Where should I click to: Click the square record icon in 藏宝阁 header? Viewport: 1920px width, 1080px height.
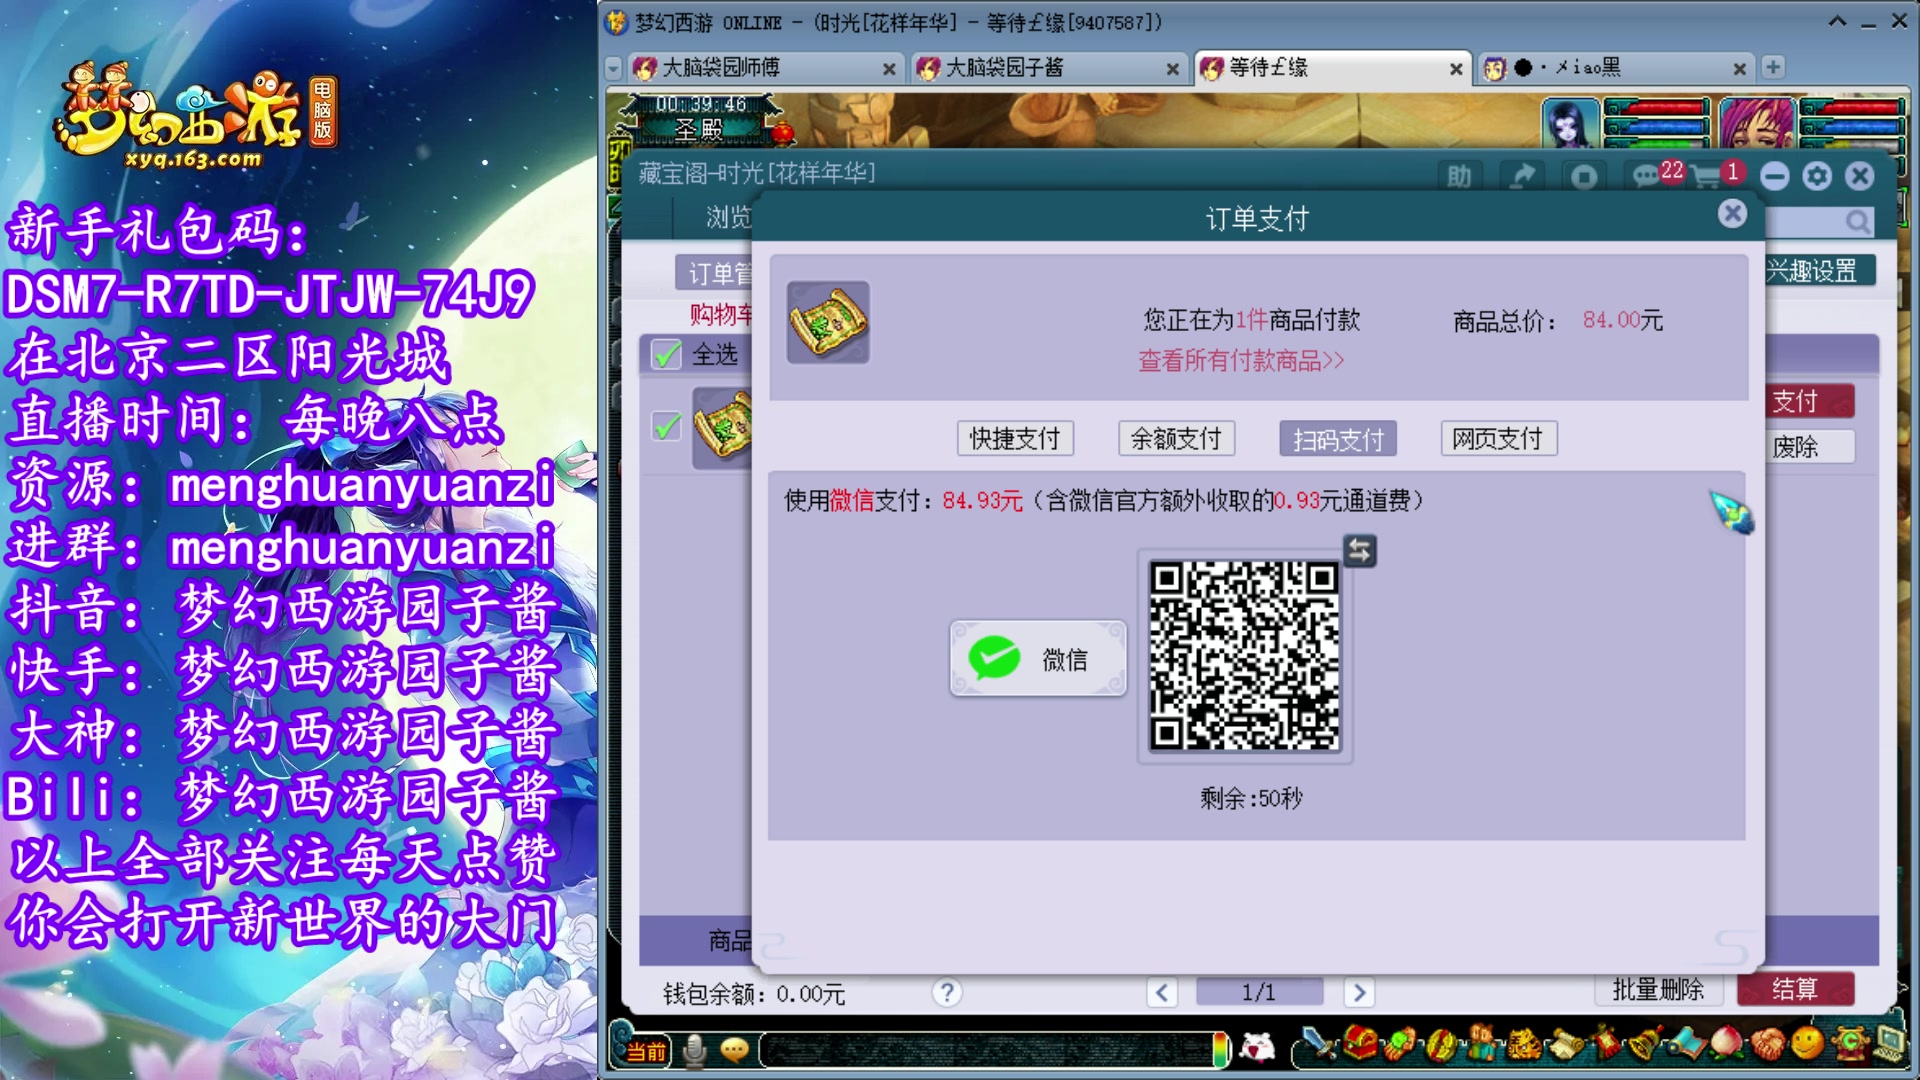tap(1584, 177)
